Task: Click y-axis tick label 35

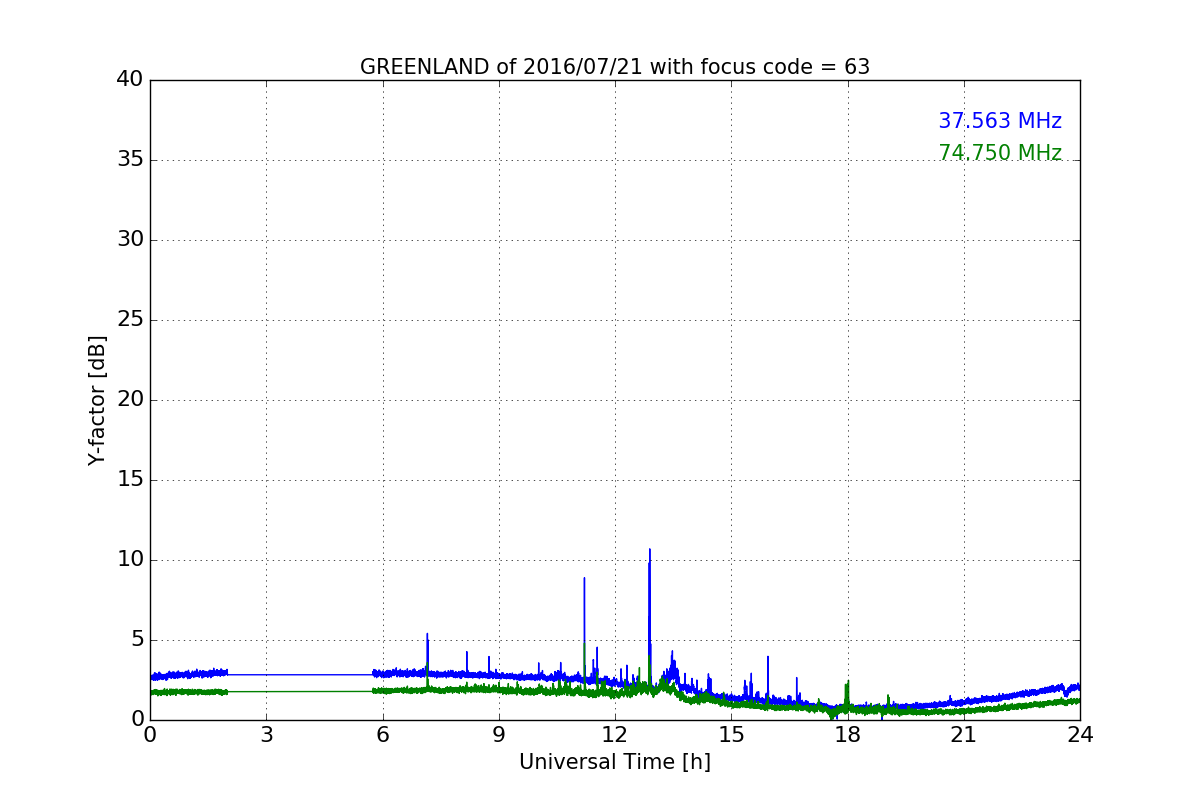Action: [130, 159]
